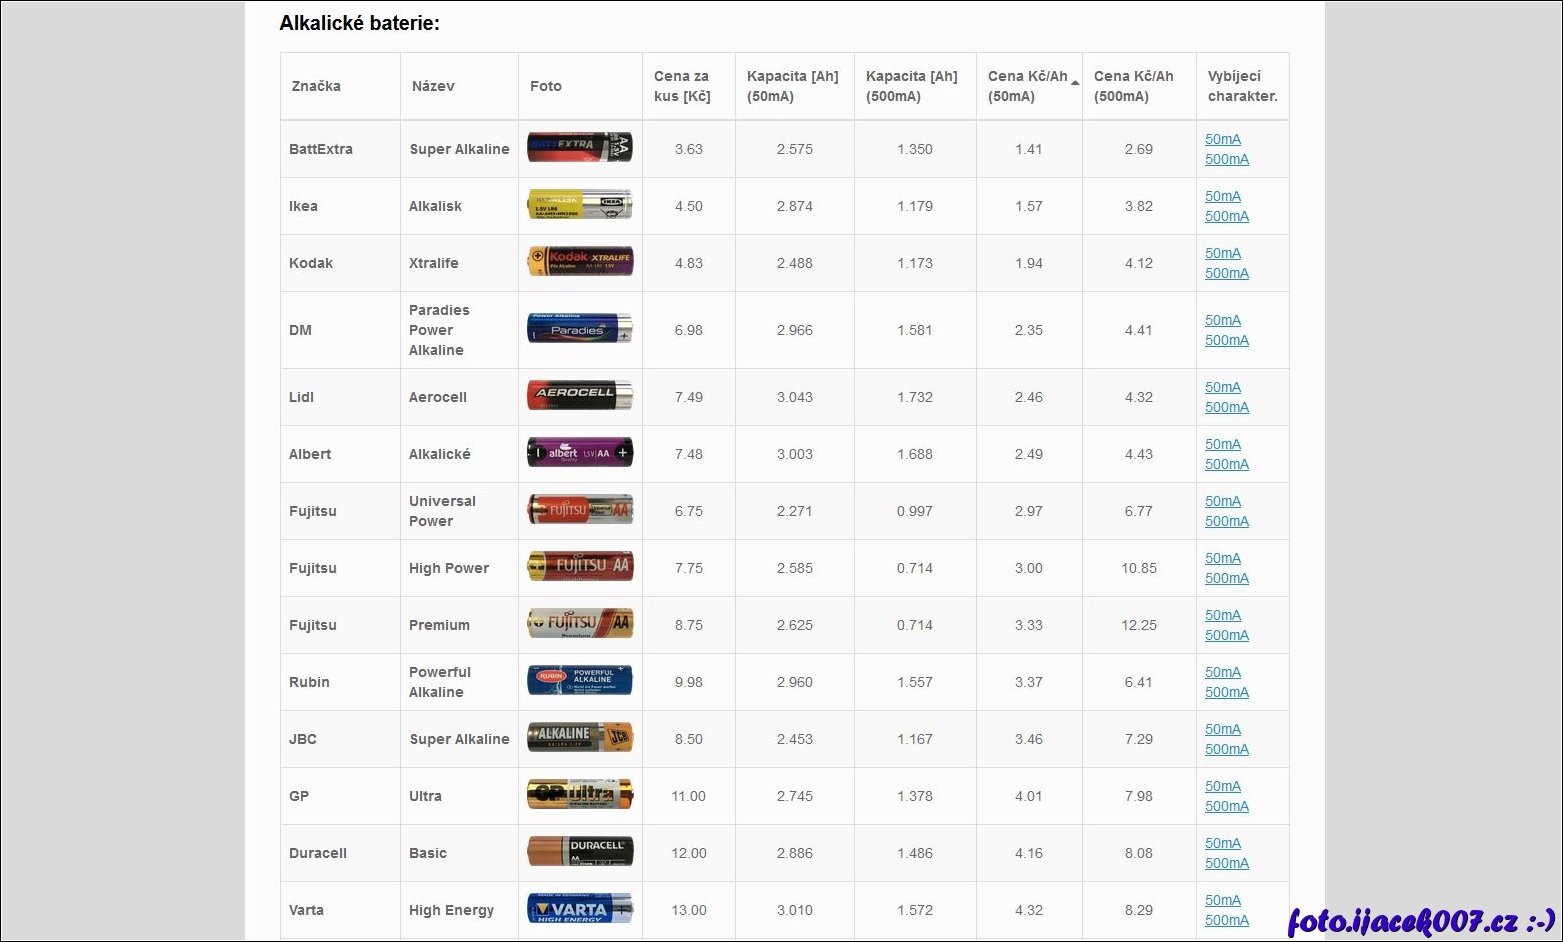
Task: Open the Kodak Xtralife battery picture
Action: tap(580, 263)
